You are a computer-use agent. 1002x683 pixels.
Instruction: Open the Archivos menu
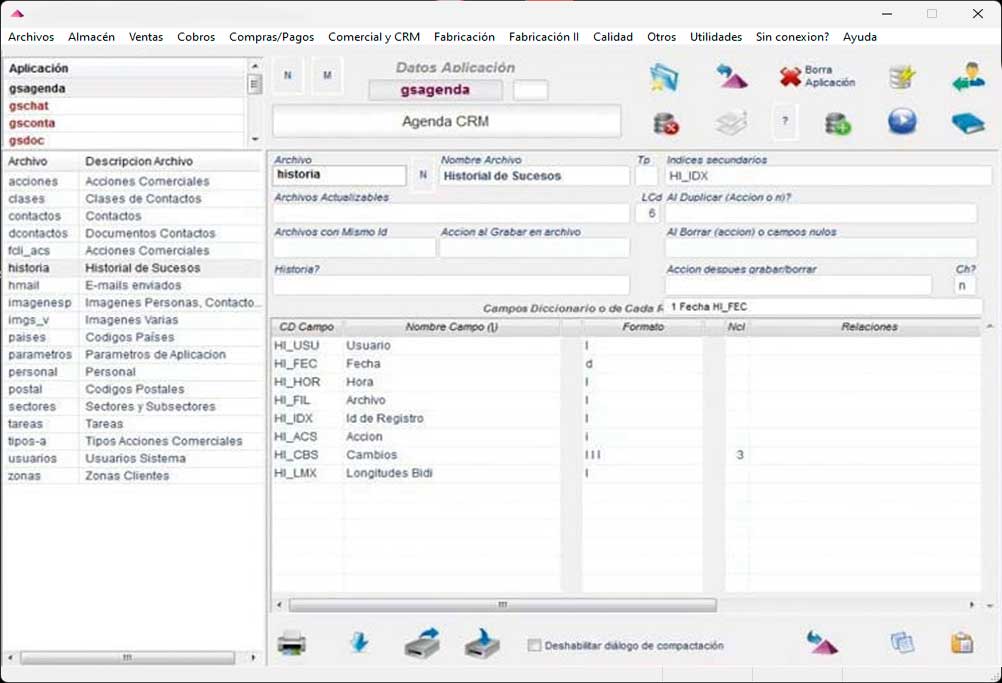click(x=31, y=37)
